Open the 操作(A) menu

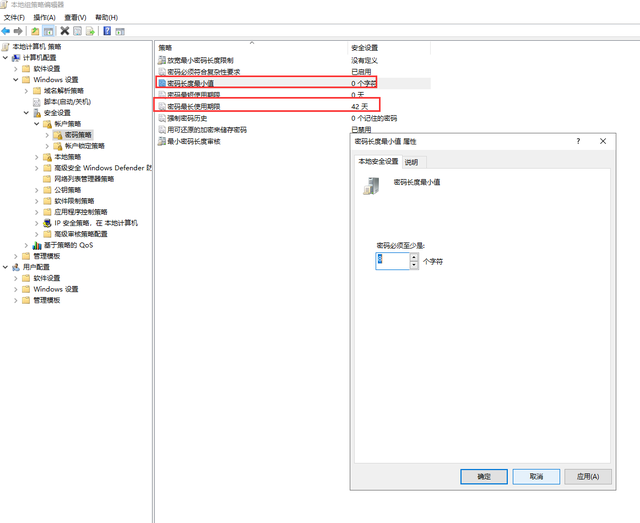pyautogui.click(x=44, y=18)
